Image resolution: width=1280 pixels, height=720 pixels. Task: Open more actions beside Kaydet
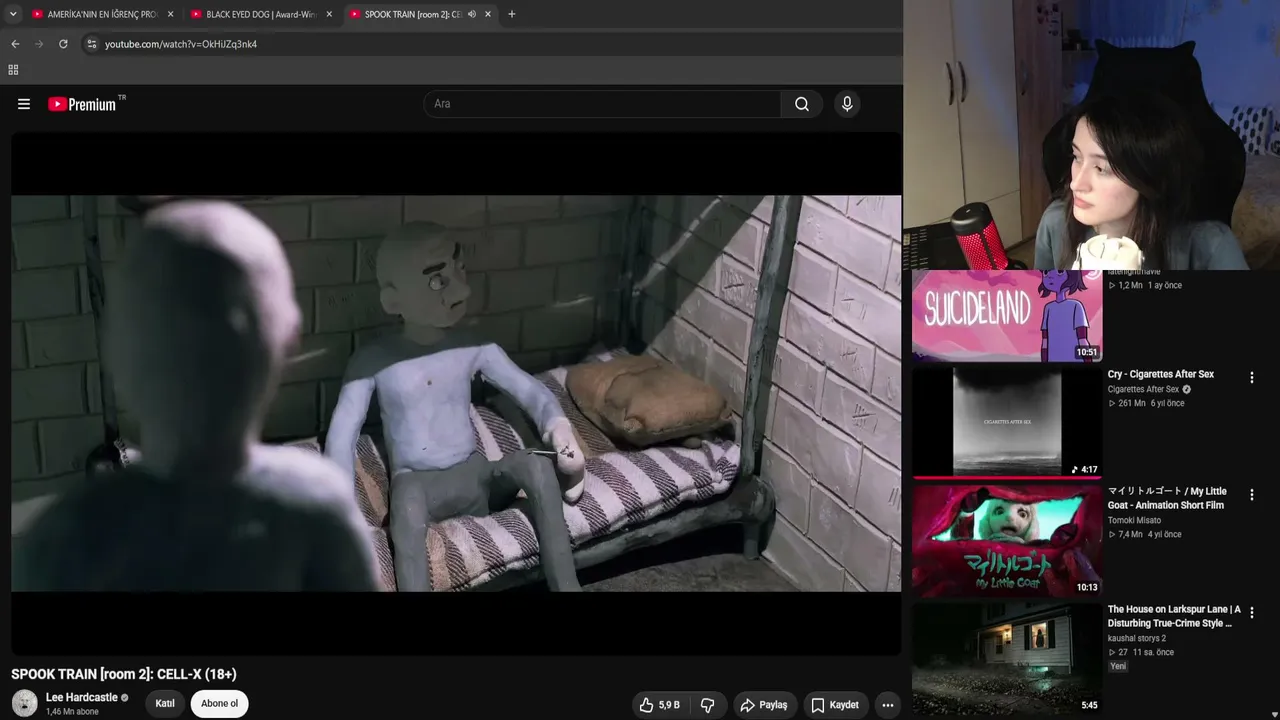point(887,705)
